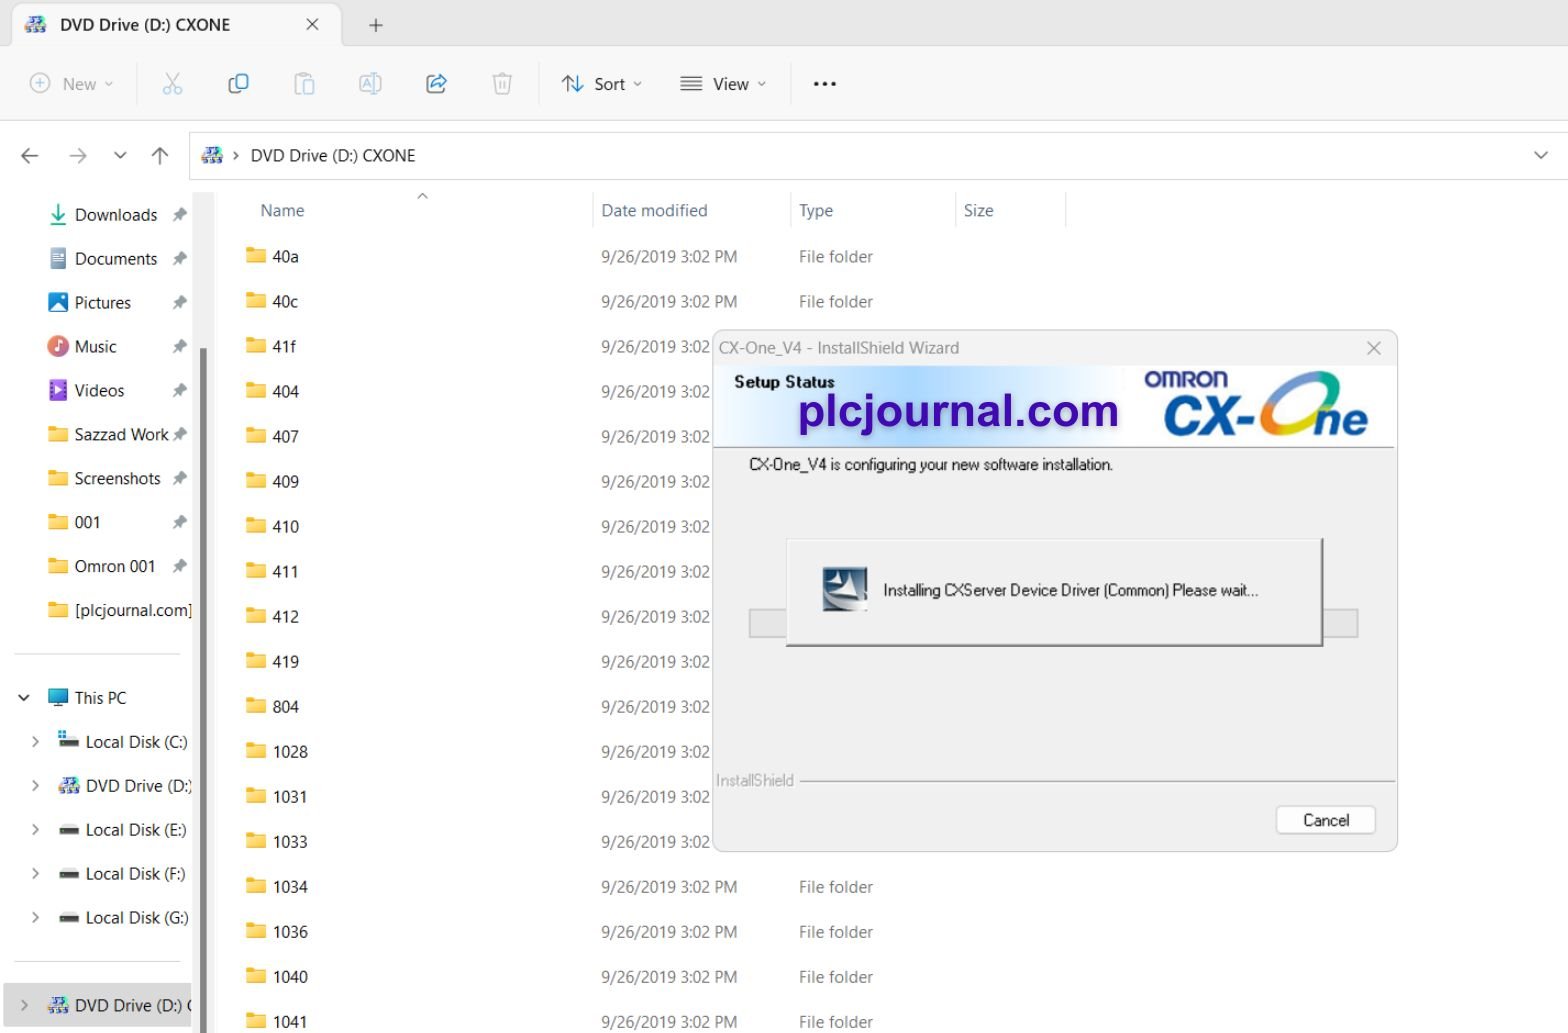Screen dimensions: 1568x1033
Task: Expand Local Disk (G:) node
Action: coord(35,918)
